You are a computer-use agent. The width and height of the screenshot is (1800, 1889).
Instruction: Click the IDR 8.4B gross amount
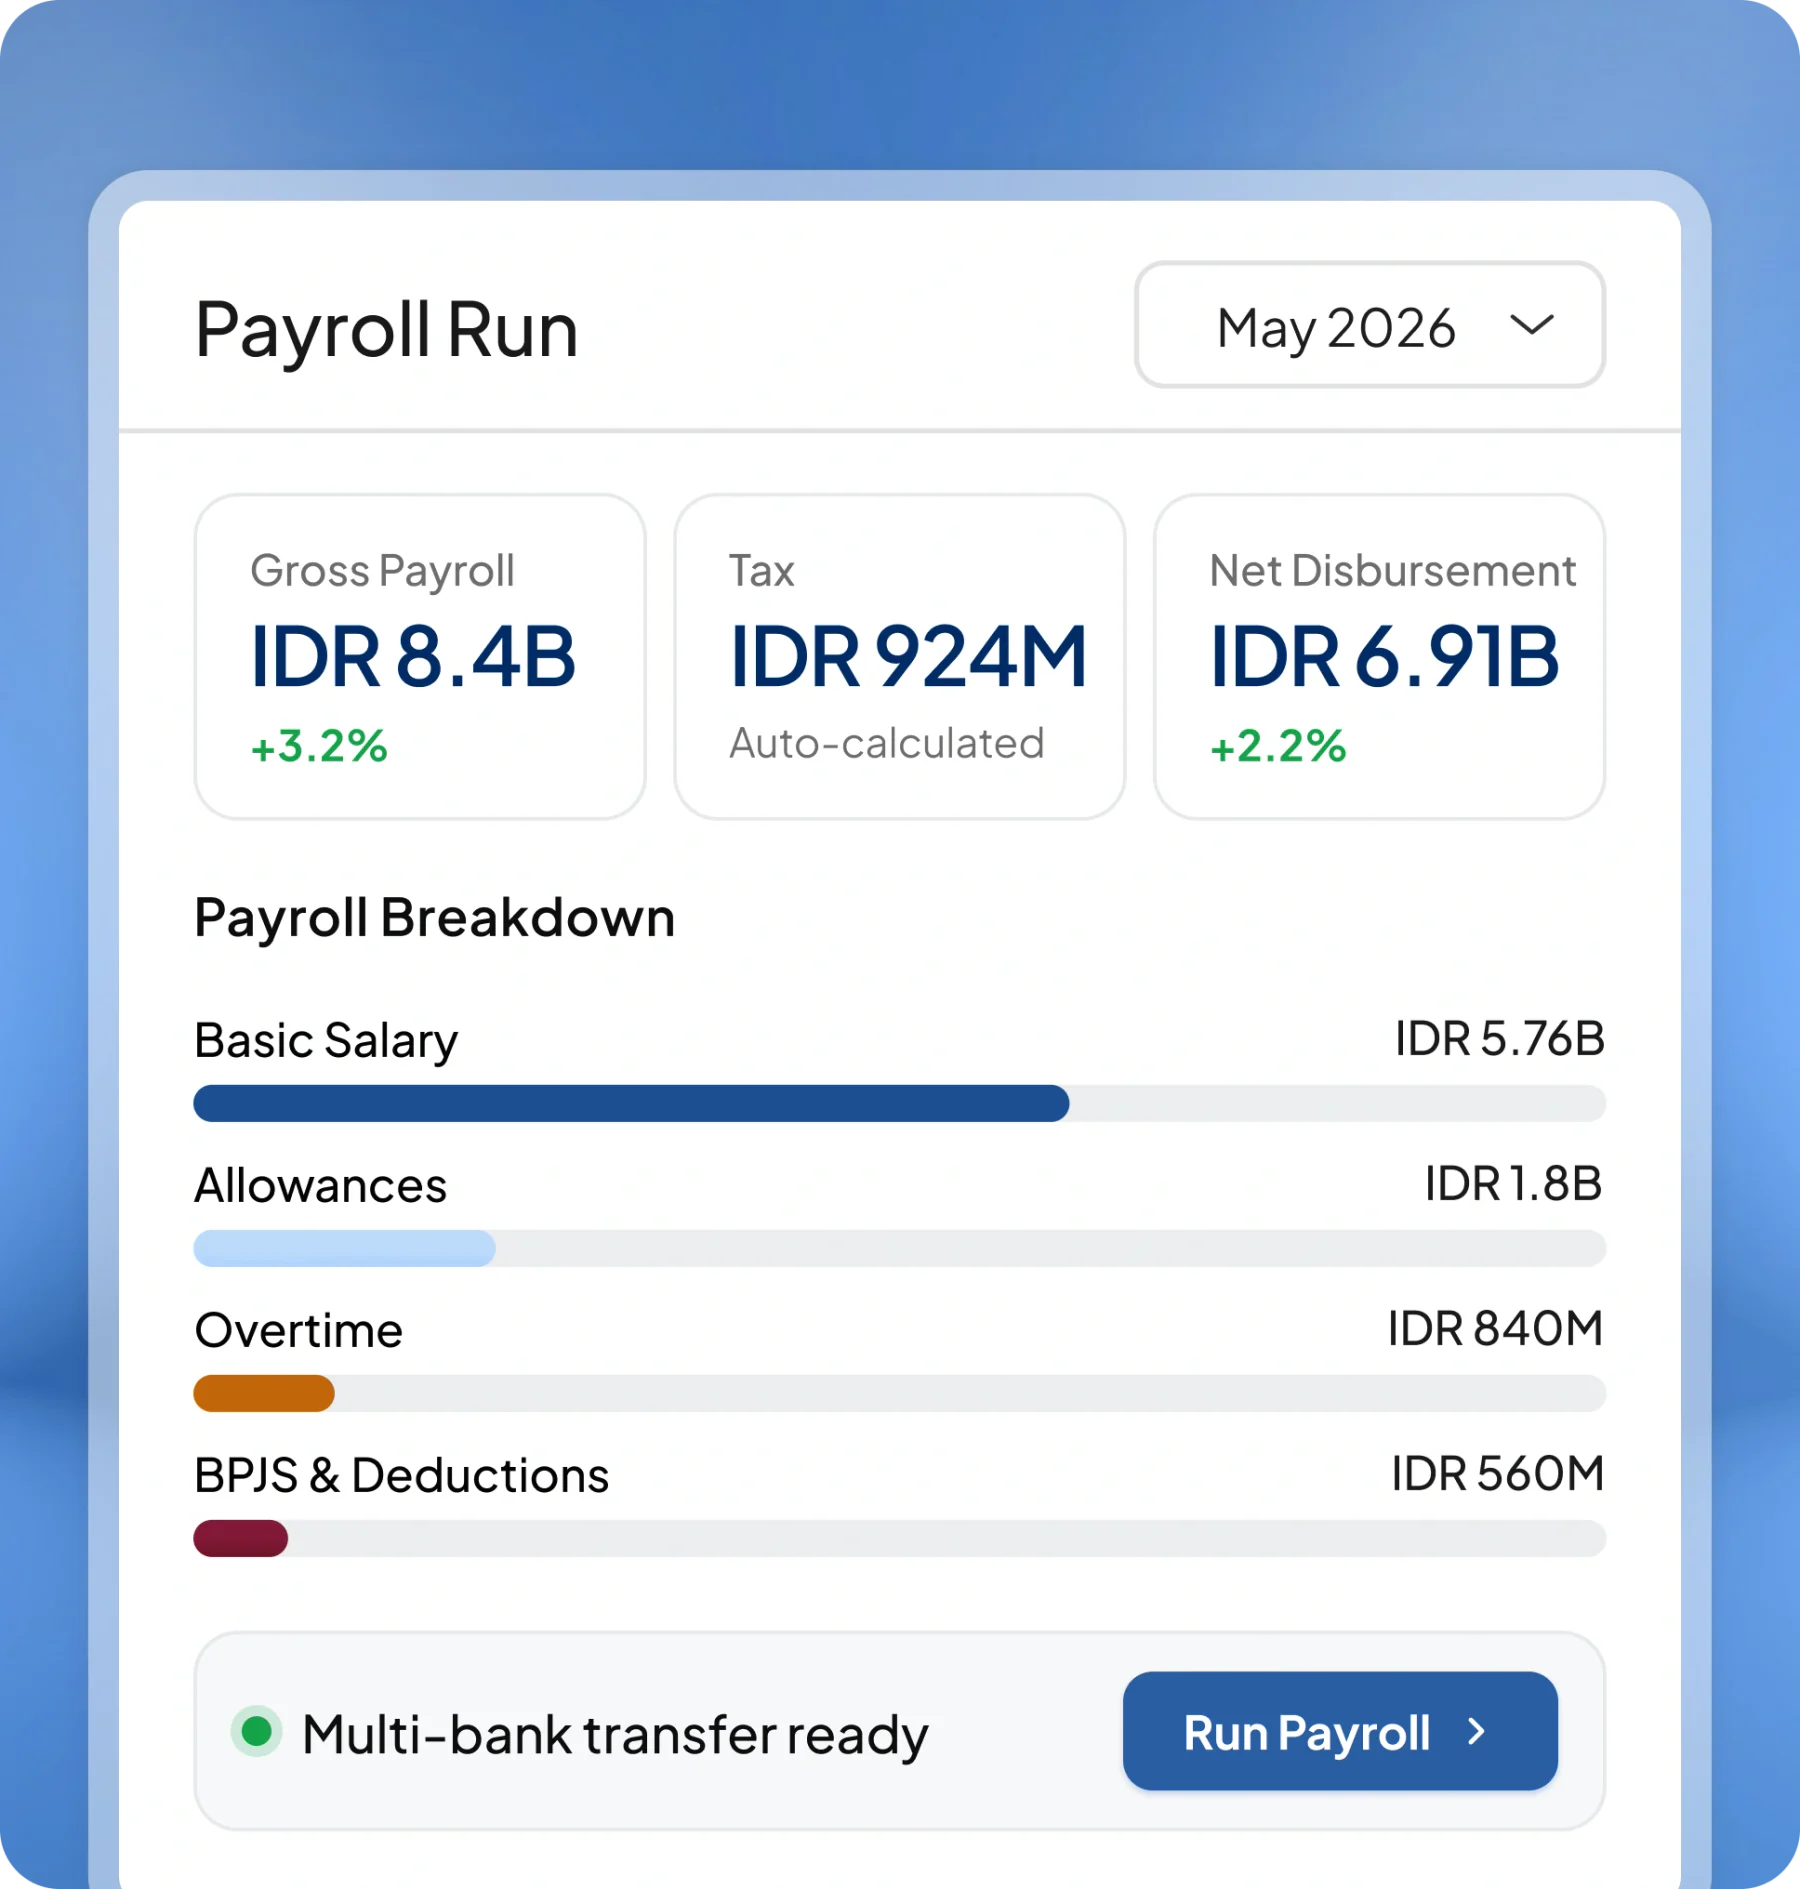pos(413,657)
